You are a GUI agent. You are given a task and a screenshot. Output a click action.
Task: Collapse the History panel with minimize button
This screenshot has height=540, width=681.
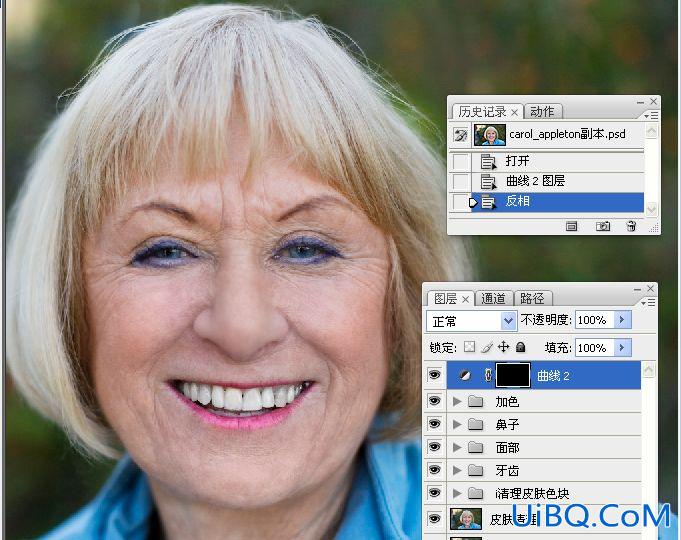[640, 102]
